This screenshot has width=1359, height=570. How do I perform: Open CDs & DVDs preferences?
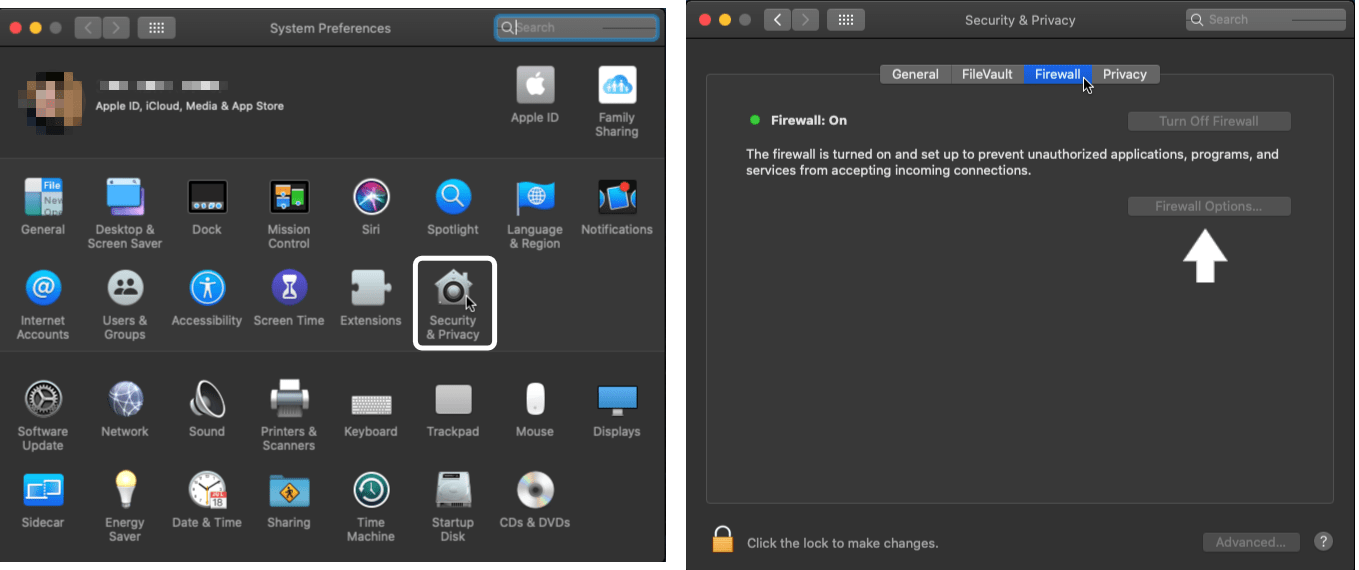535,501
